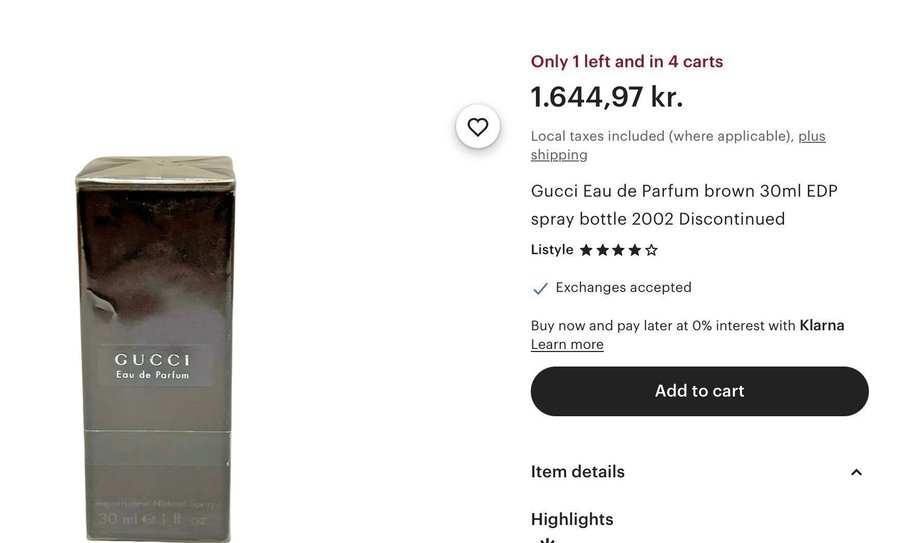Visit the Listyle seller shop
Image resolution: width=900 pixels, height=543 pixels.
(x=552, y=250)
